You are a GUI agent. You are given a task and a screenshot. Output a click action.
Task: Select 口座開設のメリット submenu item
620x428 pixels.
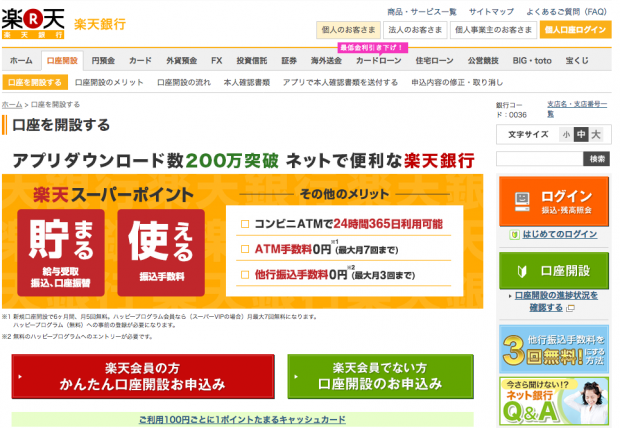pos(109,83)
